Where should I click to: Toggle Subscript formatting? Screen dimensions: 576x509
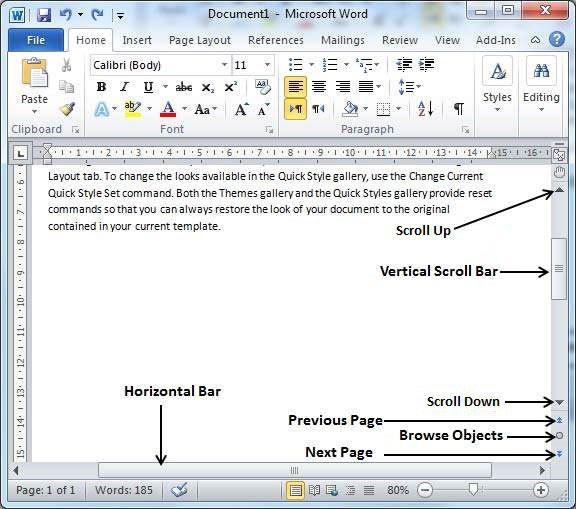[208, 88]
